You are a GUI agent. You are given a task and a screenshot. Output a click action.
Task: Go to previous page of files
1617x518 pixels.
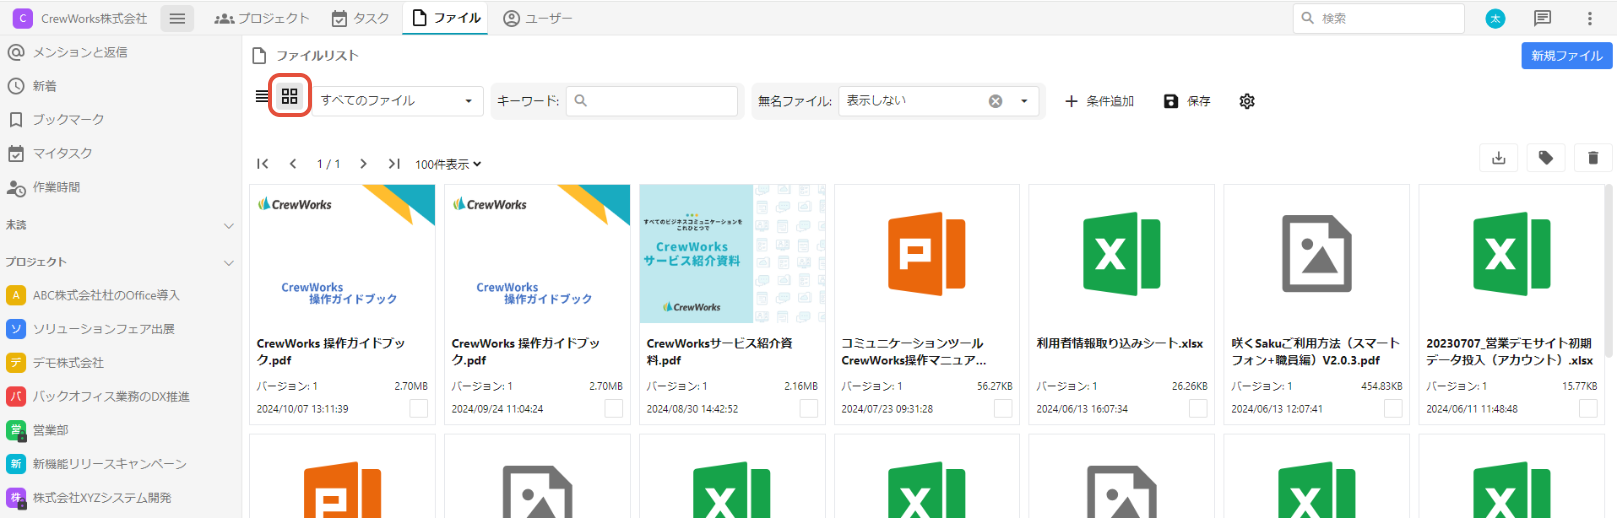click(x=293, y=164)
